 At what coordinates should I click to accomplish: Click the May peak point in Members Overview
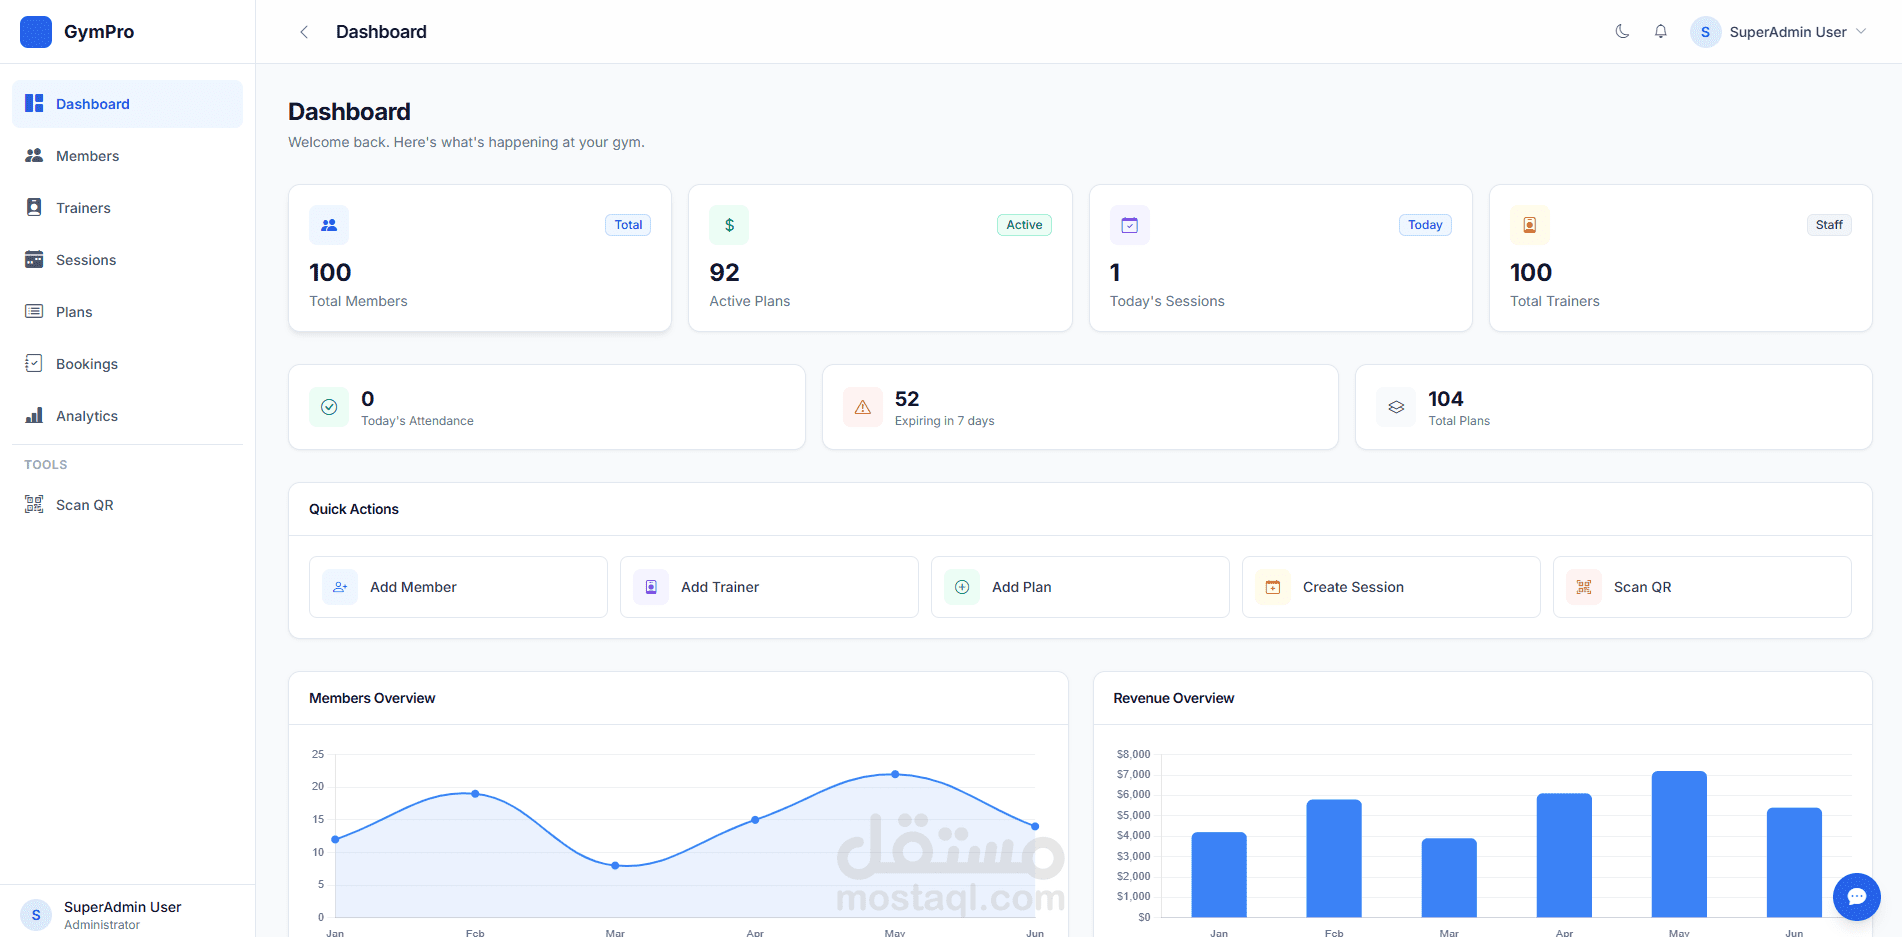pyautogui.click(x=895, y=774)
